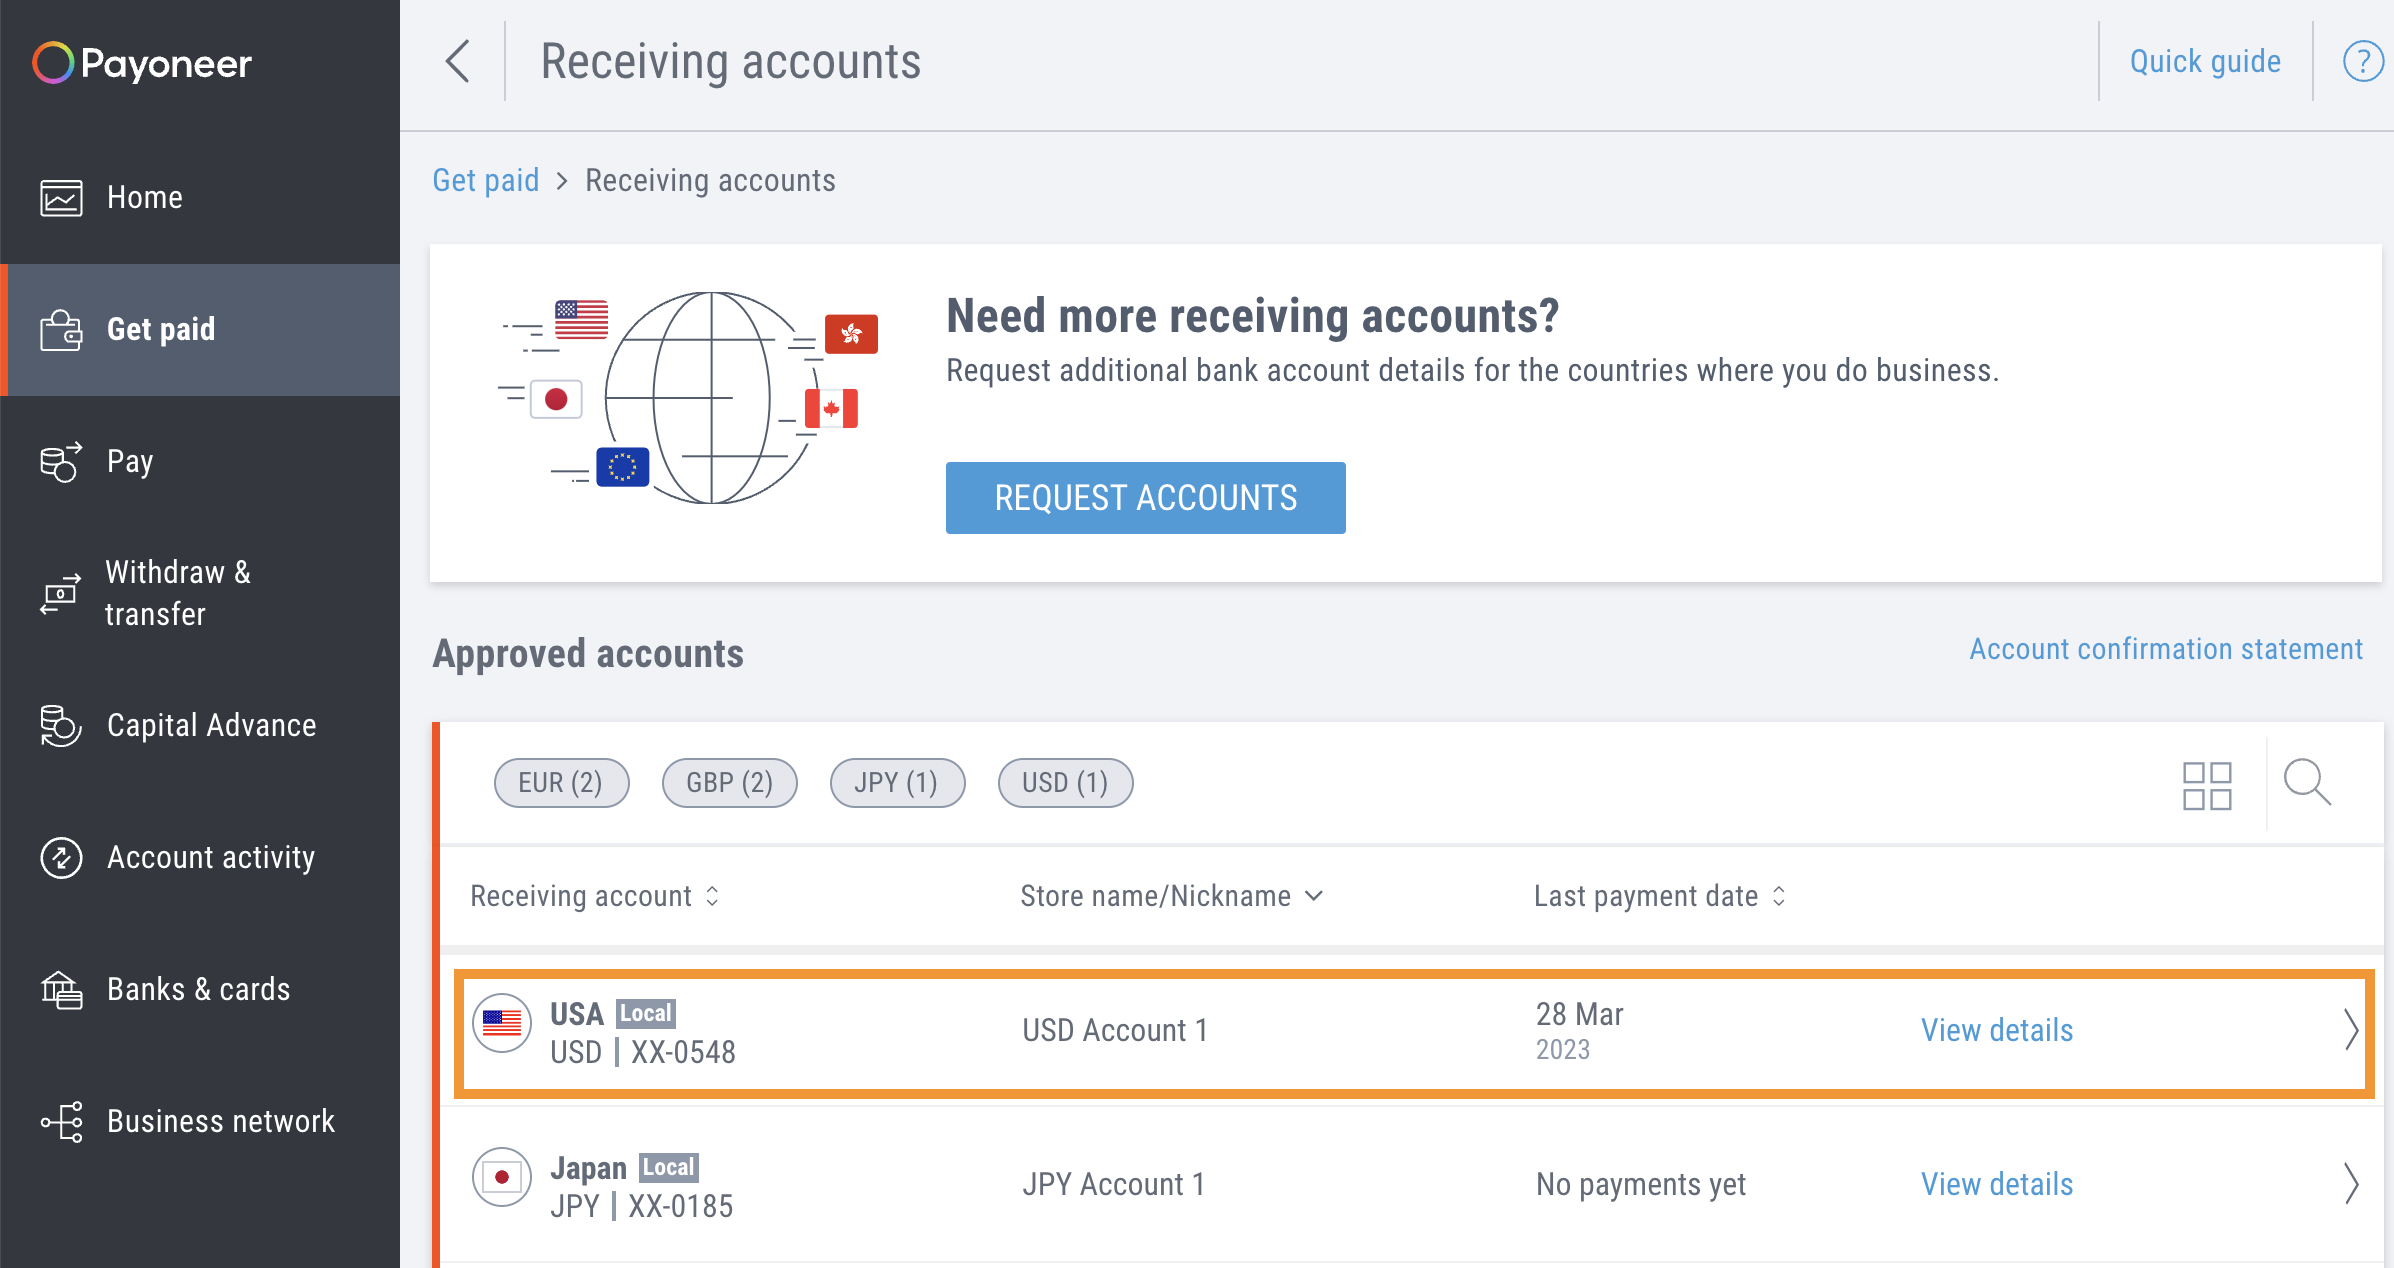Viewport: 2394px width, 1268px height.
Task: Click View details for Japan account
Action: 1997,1184
